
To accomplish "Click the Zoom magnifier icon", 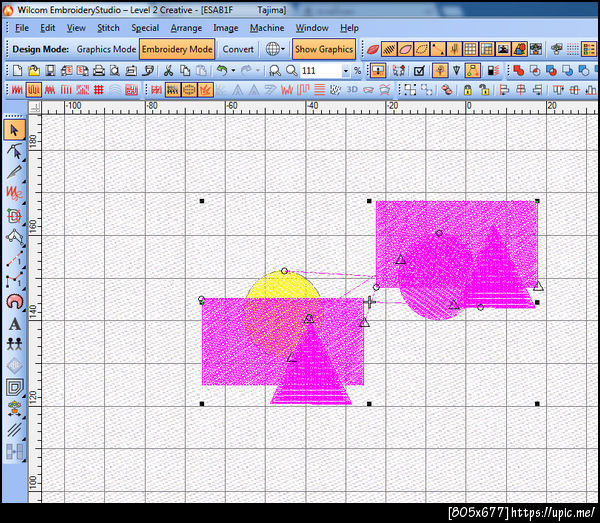I will (x=275, y=70).
